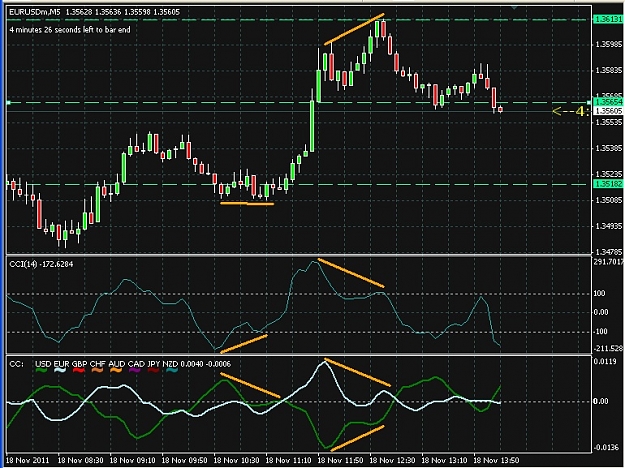Click the CHF legend label
The image size is (625, 468).
tap(98, 364)
